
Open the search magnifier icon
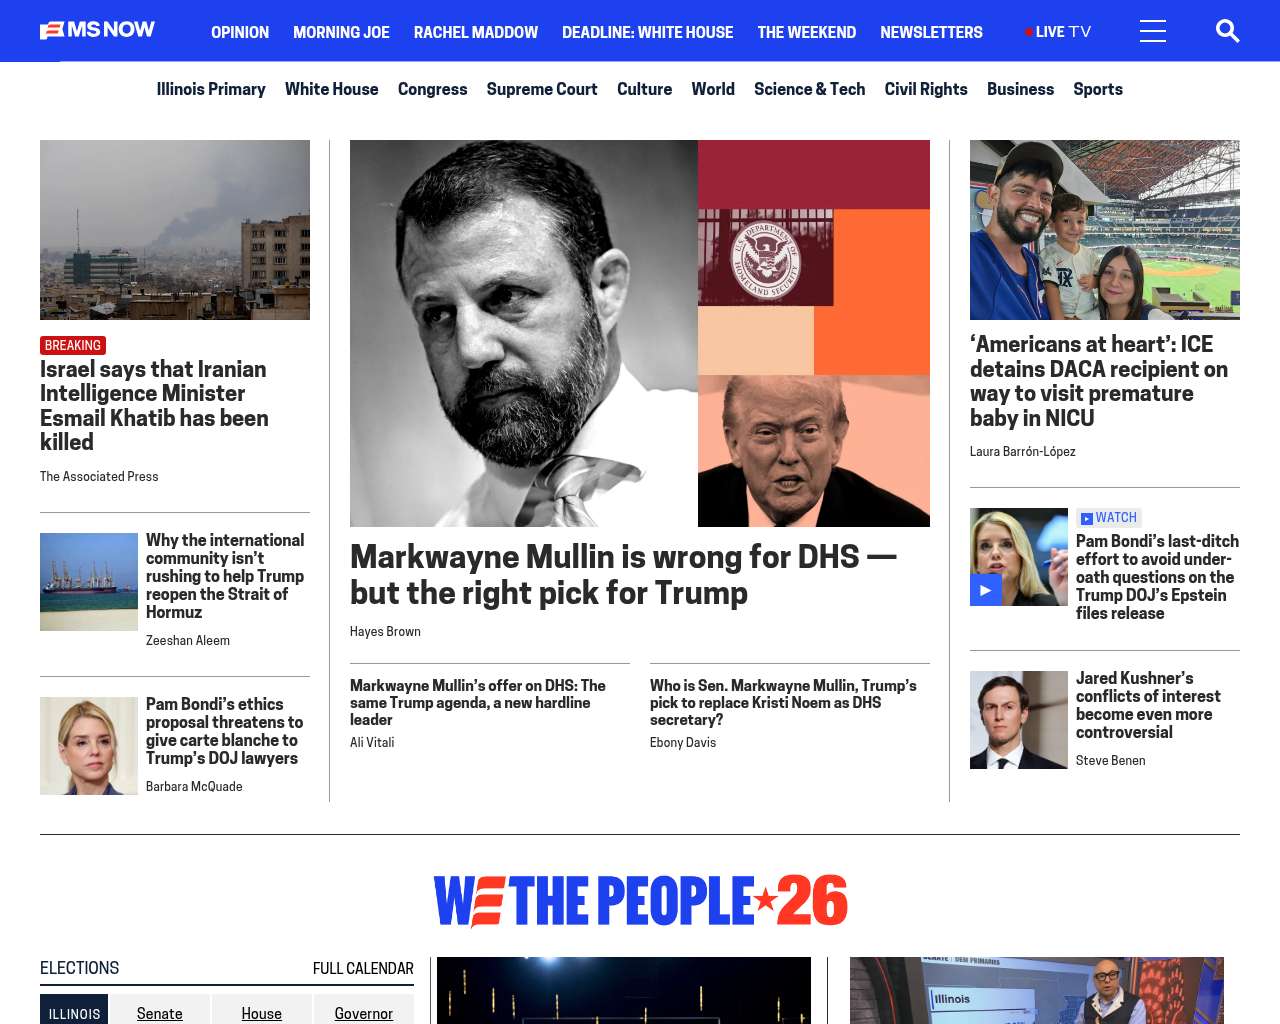pos(1227,31)
